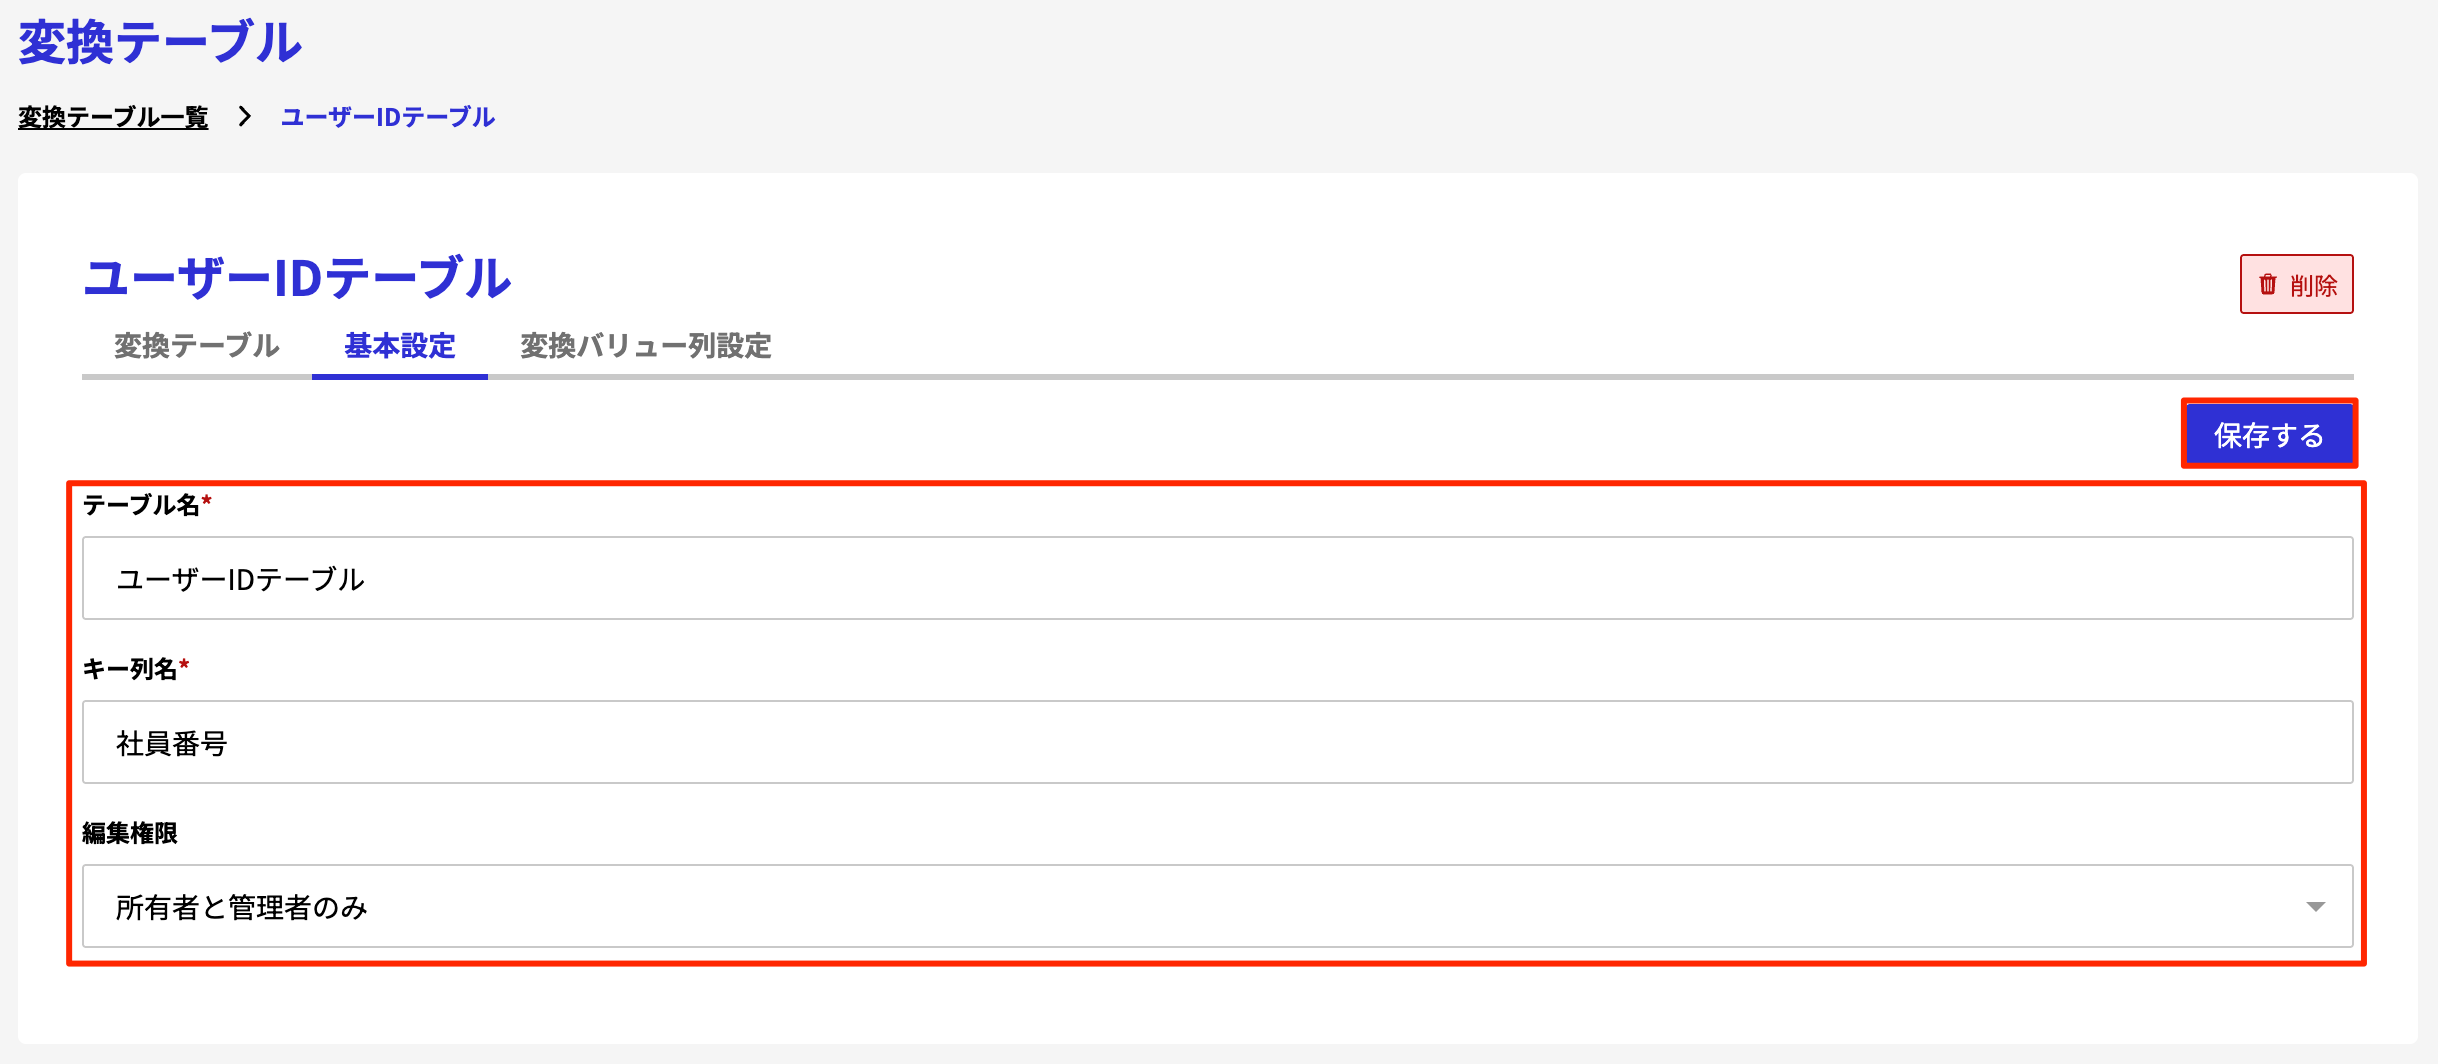
Task: Click the red asterisk beside キー列名
Action: [184, 664]
